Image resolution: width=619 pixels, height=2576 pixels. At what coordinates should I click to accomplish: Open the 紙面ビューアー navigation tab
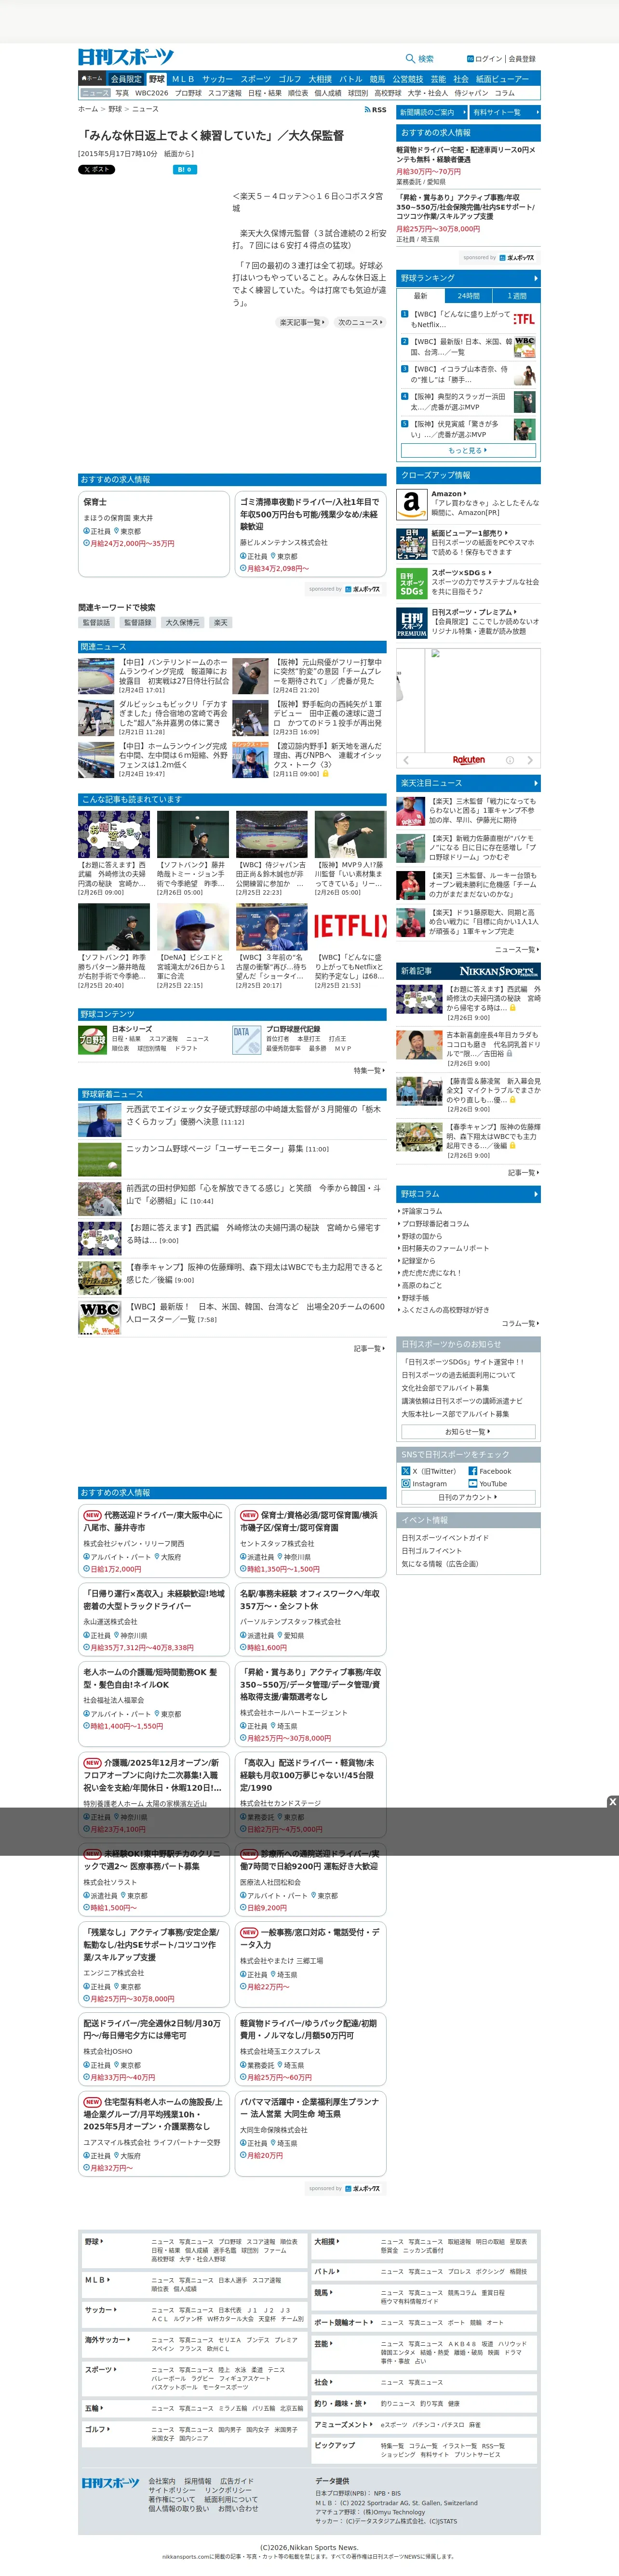click(502, 79)
